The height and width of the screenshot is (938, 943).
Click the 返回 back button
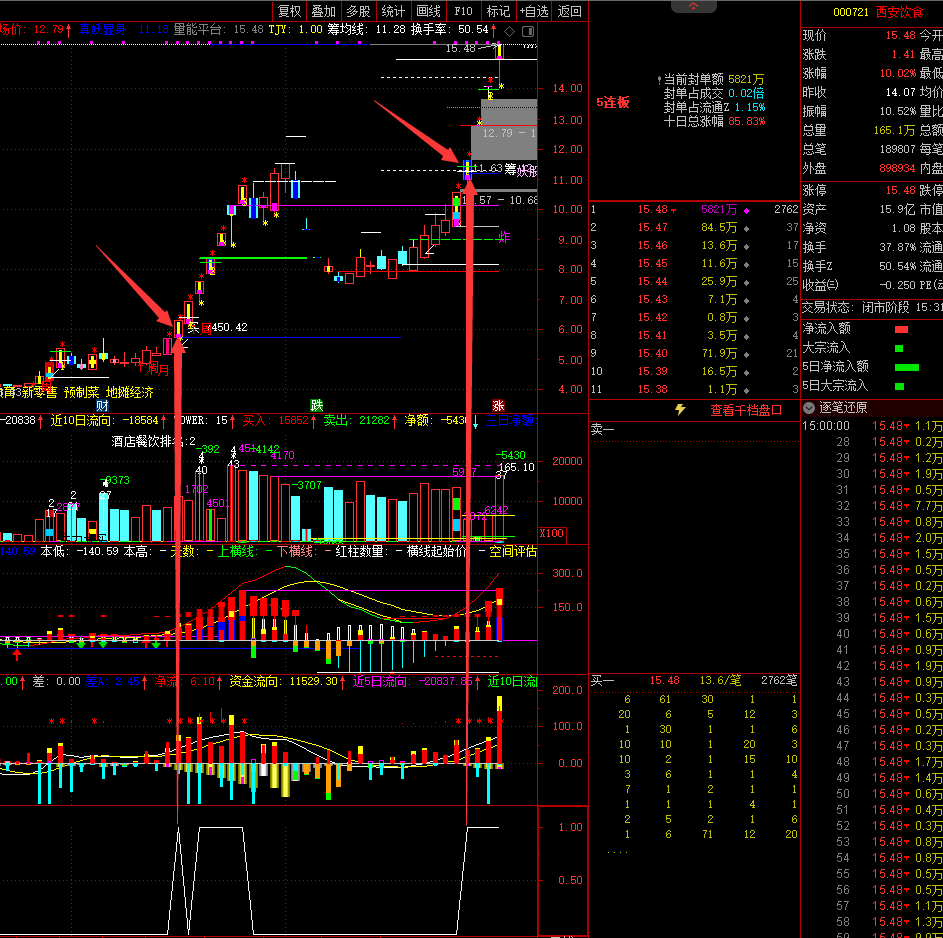click(x=570, y=11)
